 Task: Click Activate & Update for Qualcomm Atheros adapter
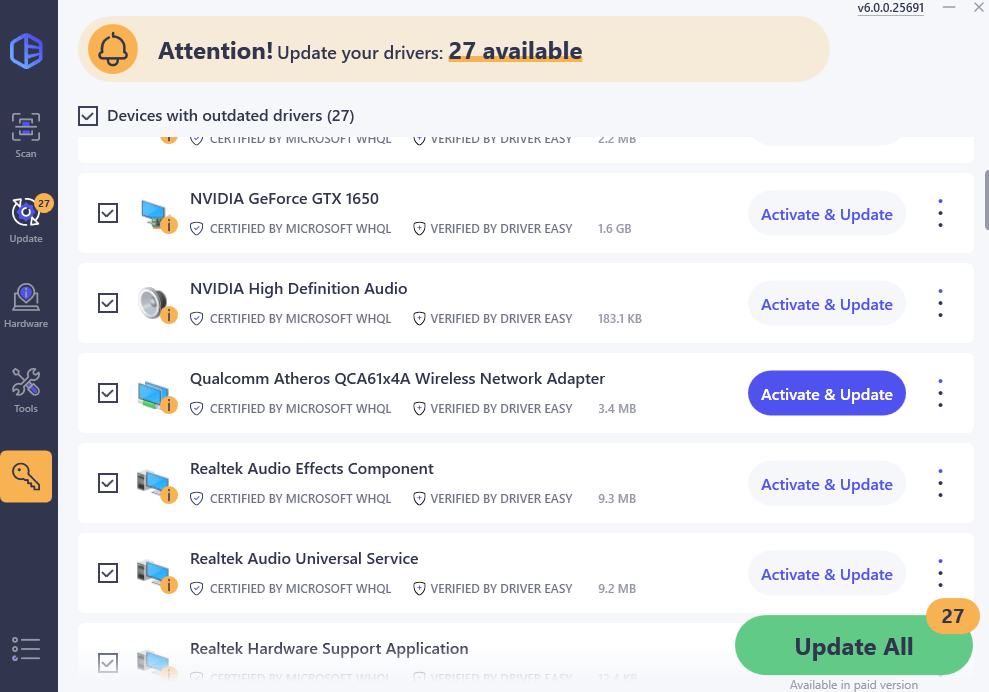826,394
